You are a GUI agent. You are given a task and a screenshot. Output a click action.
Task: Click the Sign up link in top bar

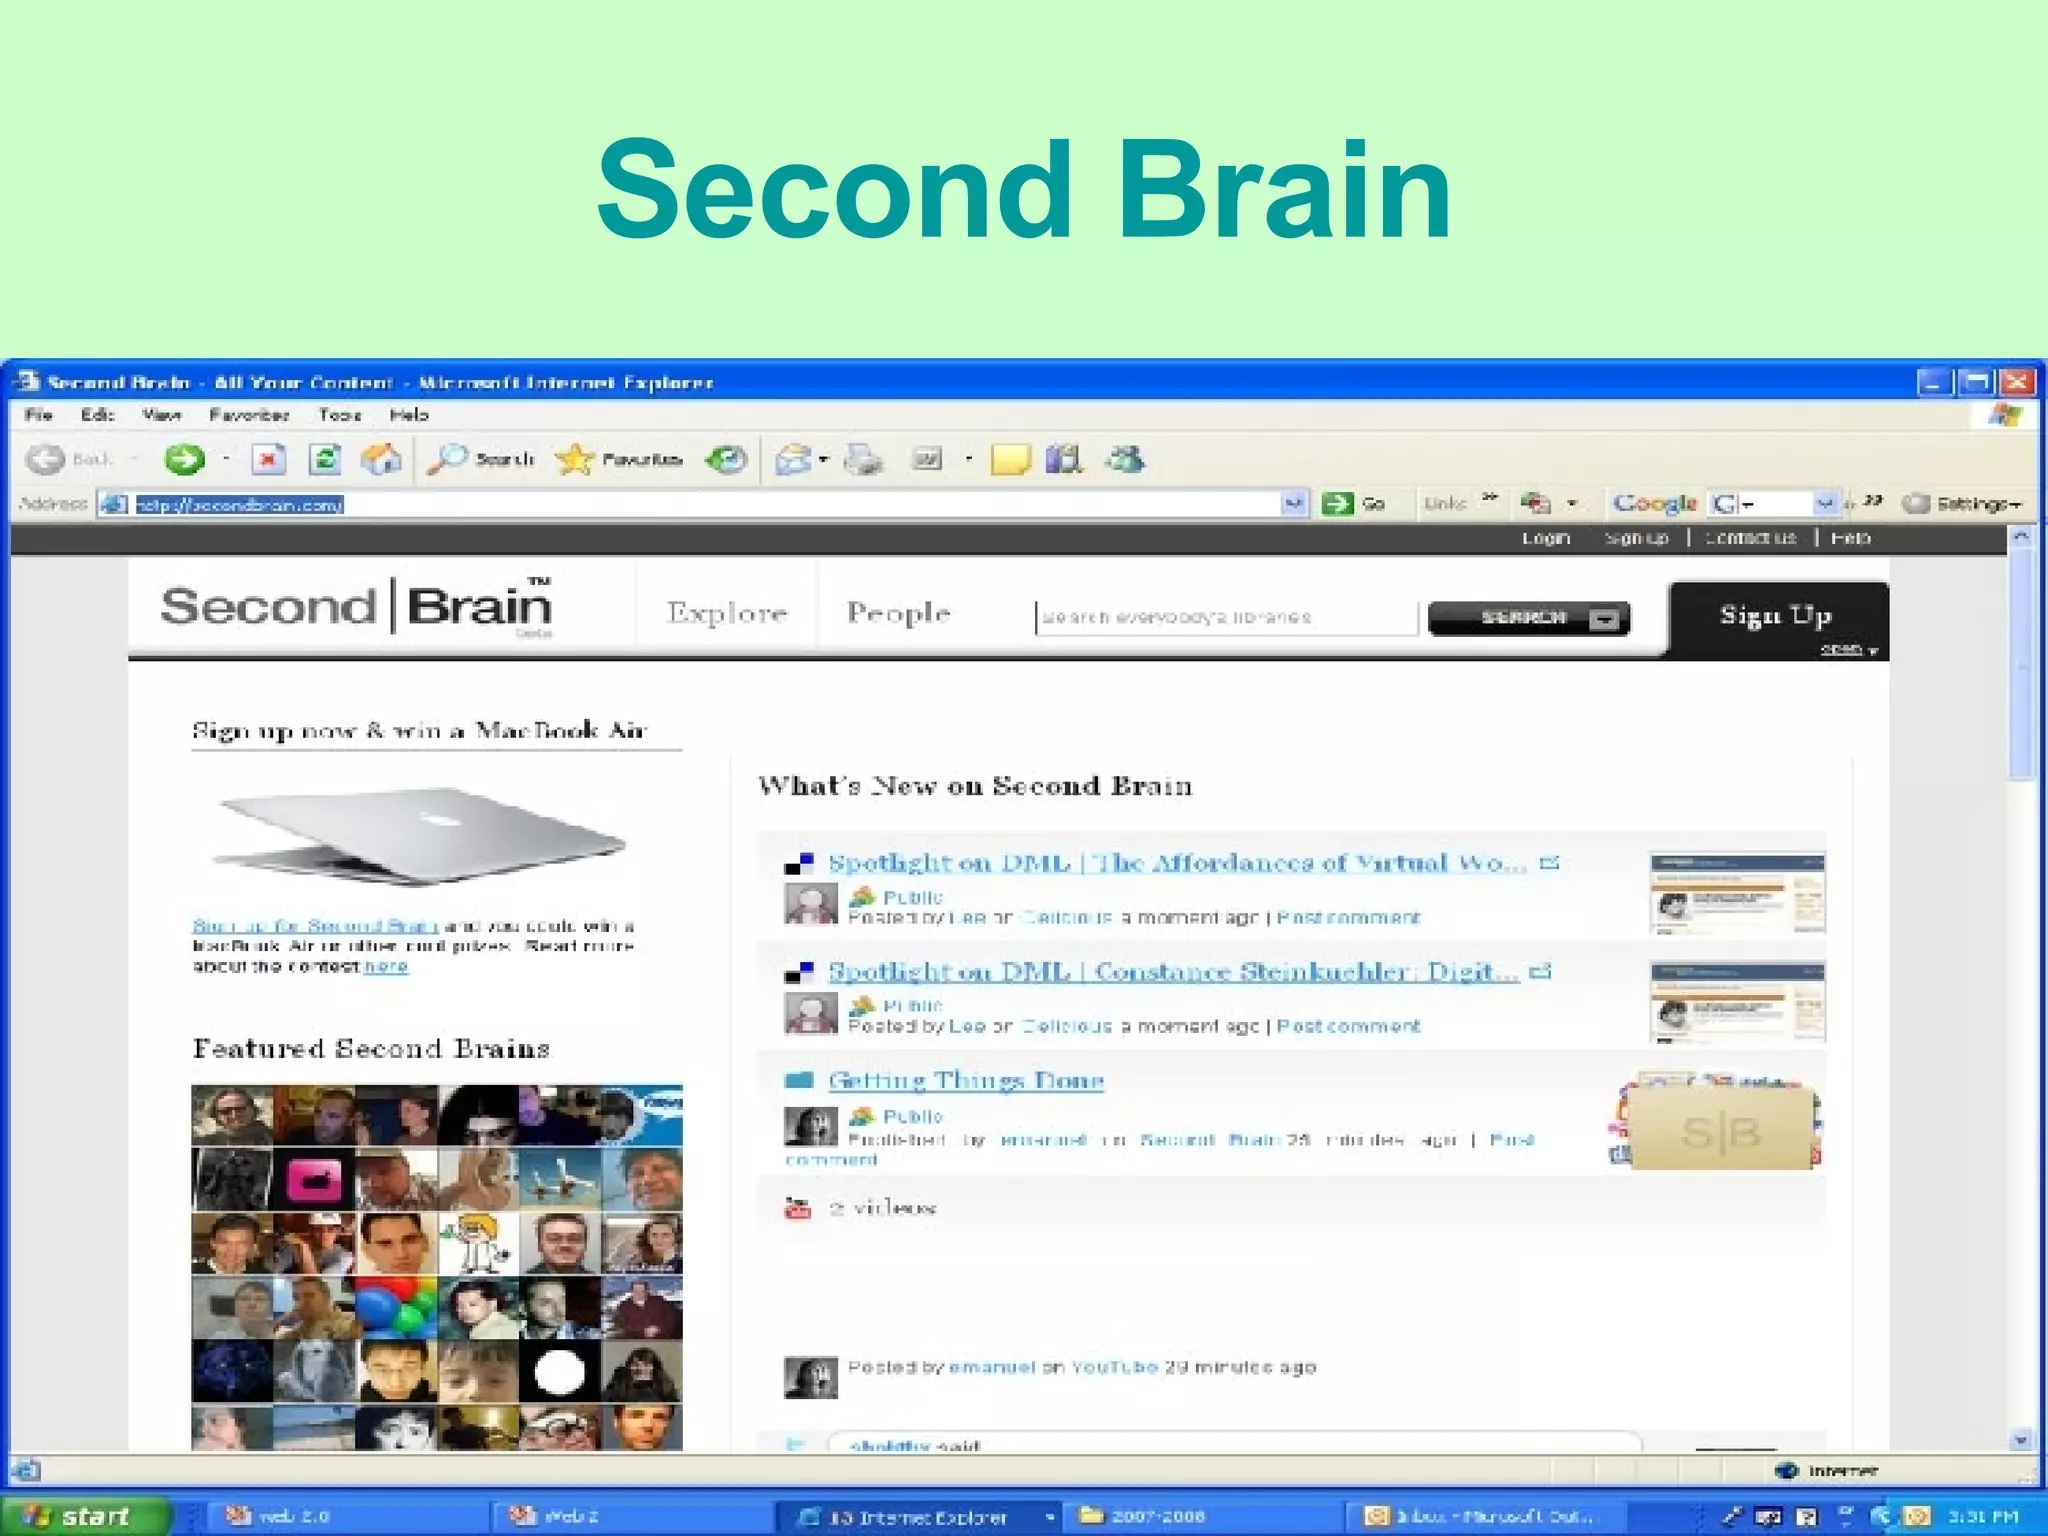point(1637,538)
